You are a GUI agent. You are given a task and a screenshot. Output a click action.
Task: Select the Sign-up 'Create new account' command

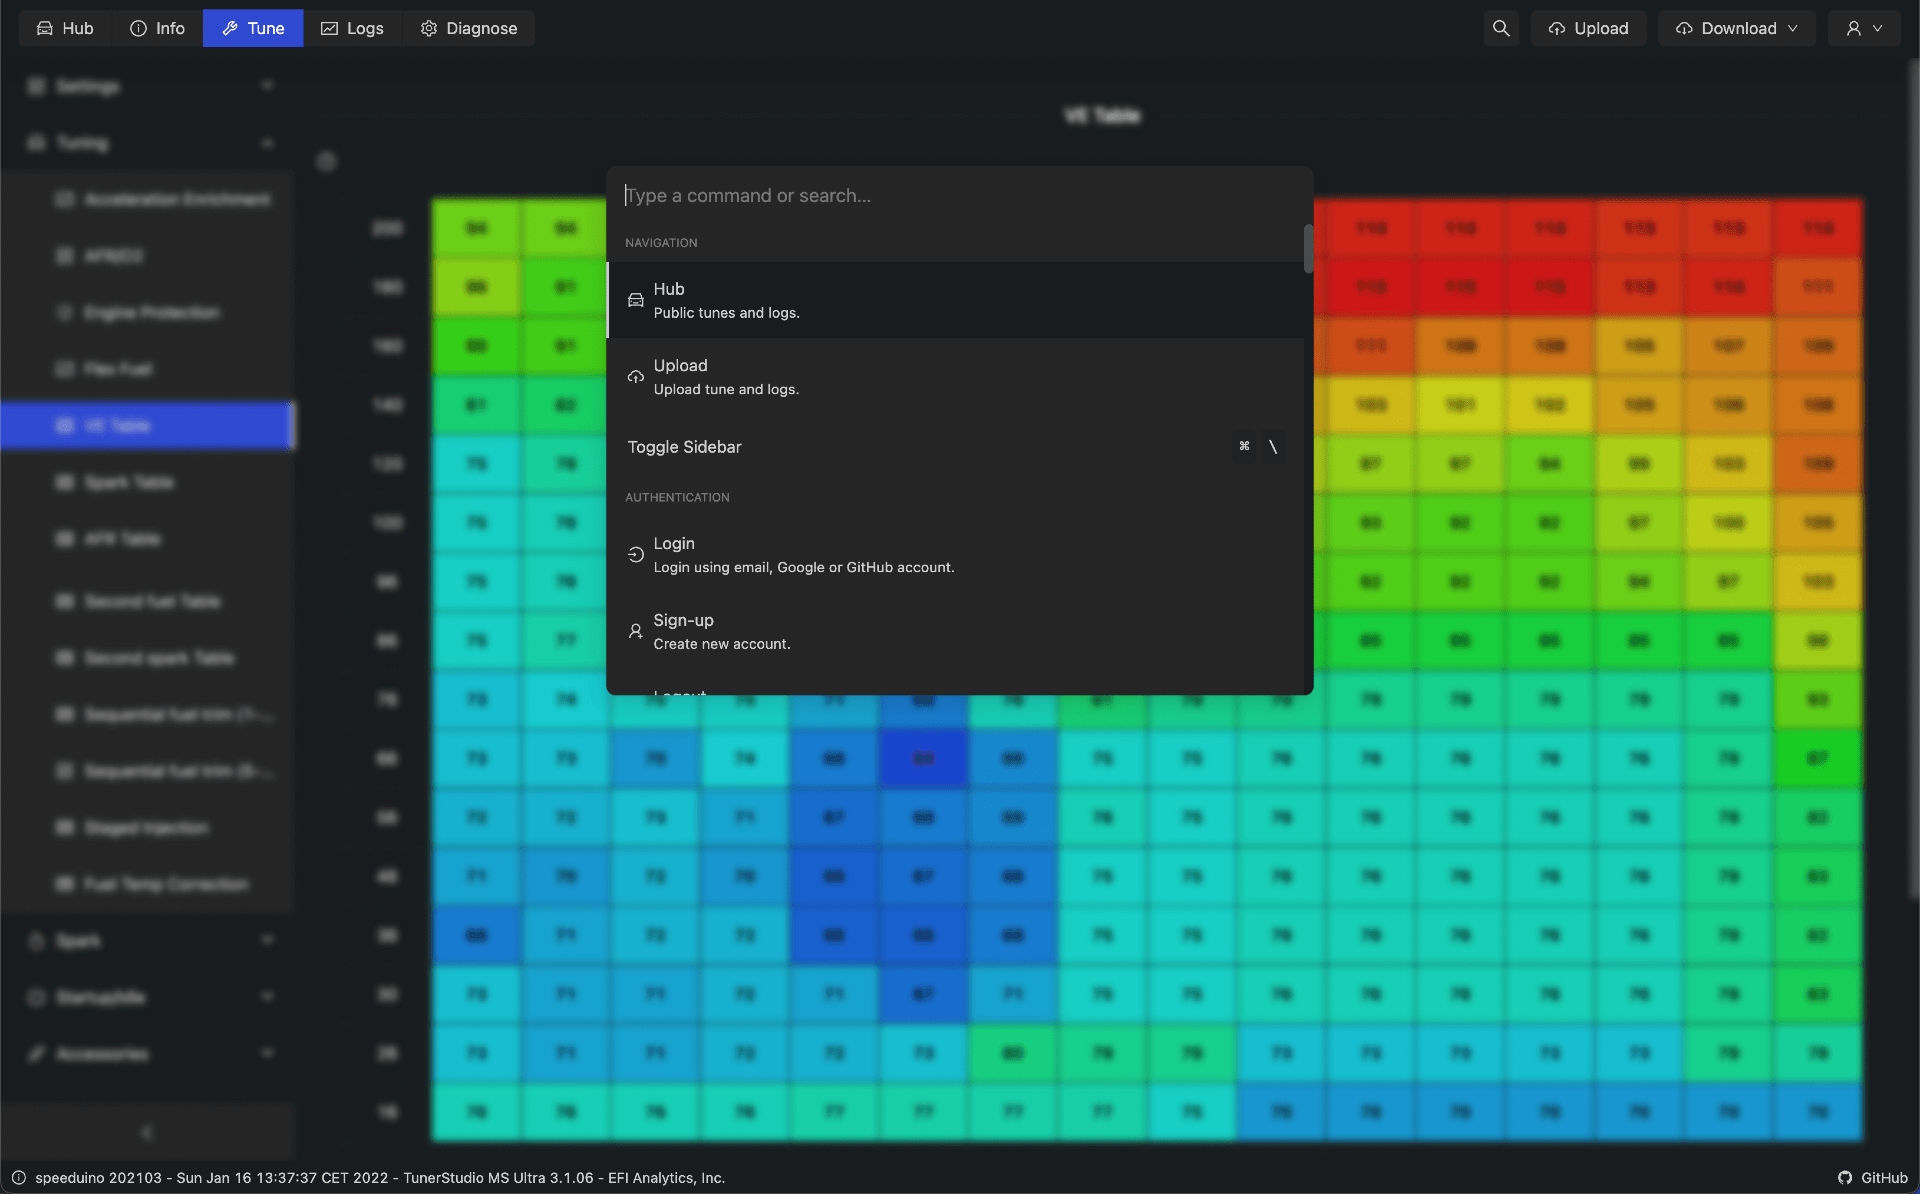pyautogui.click(x=956, y=632)
